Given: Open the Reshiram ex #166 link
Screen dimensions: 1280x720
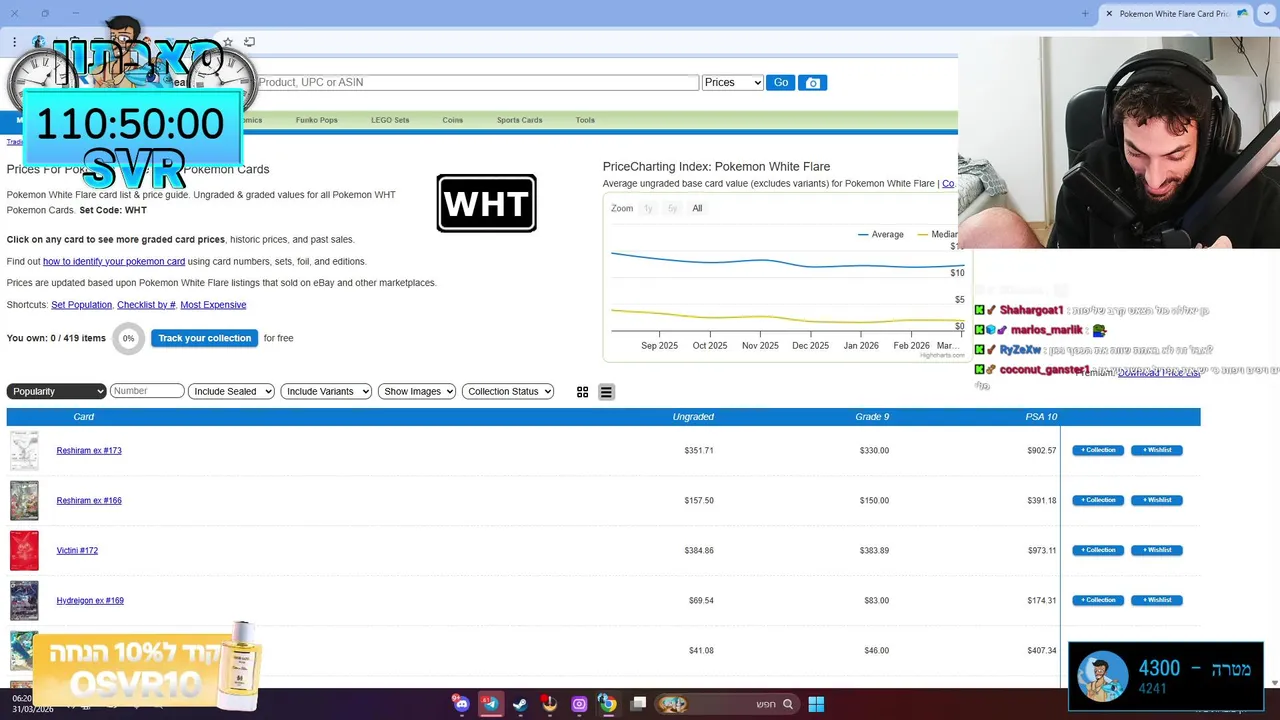Looking at the screenshot, I should (89, 501).
